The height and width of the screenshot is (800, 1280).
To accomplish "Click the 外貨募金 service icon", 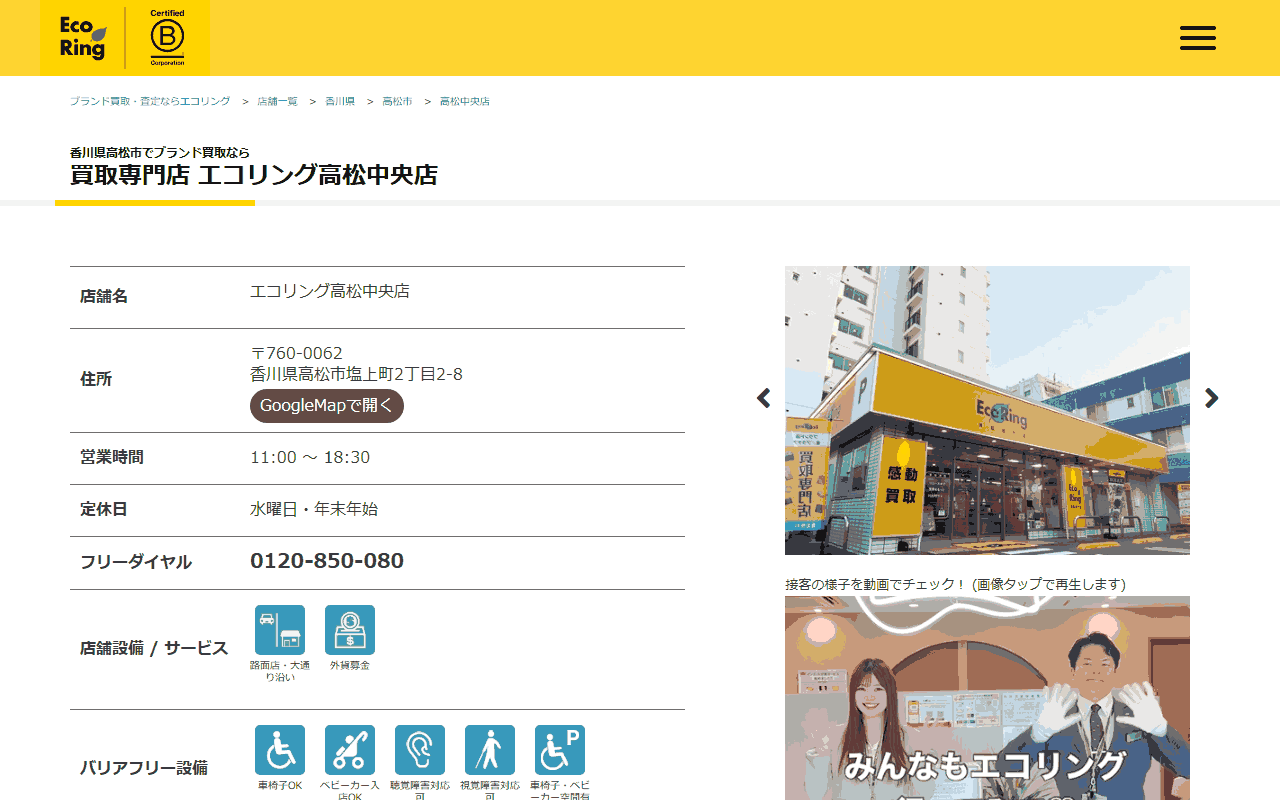I will (350, 630).
